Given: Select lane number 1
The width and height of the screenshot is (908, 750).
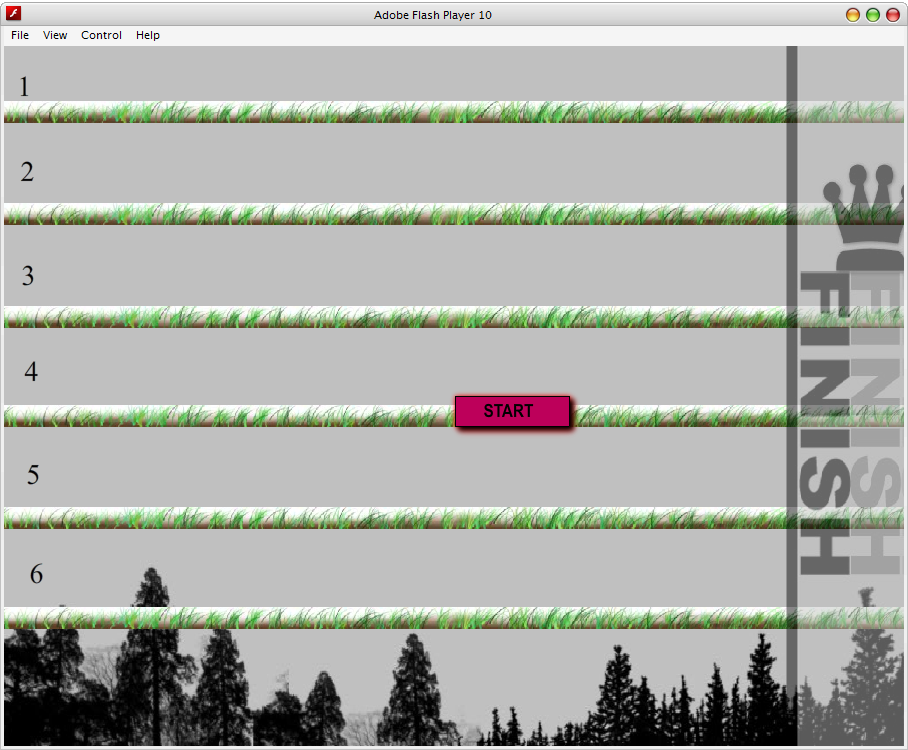Looking at the screenshot, I should tap(24, 87).
